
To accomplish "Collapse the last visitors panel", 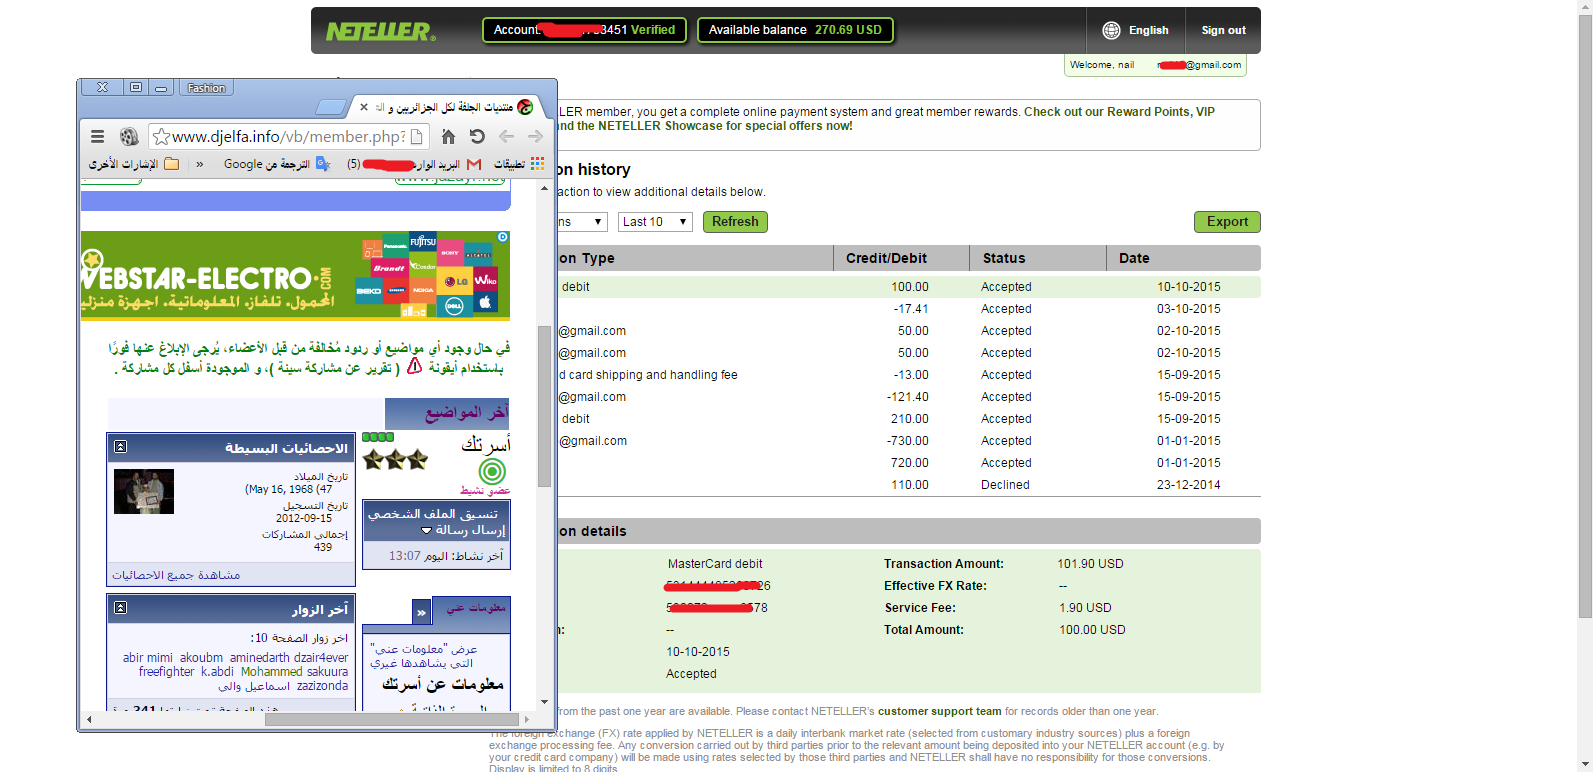I will (120, 608).
